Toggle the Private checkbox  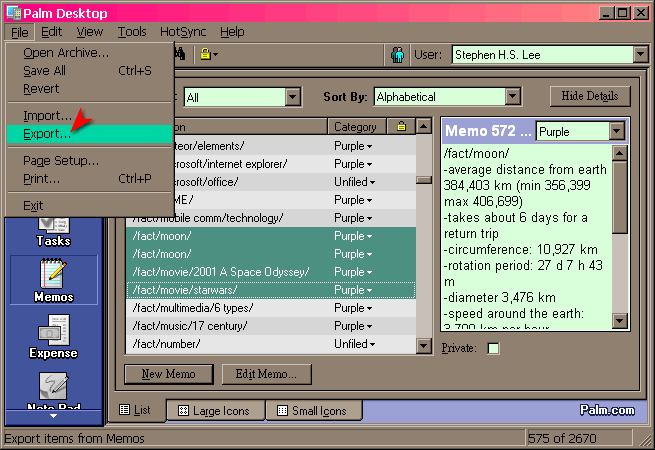click(x=493, y=348)
